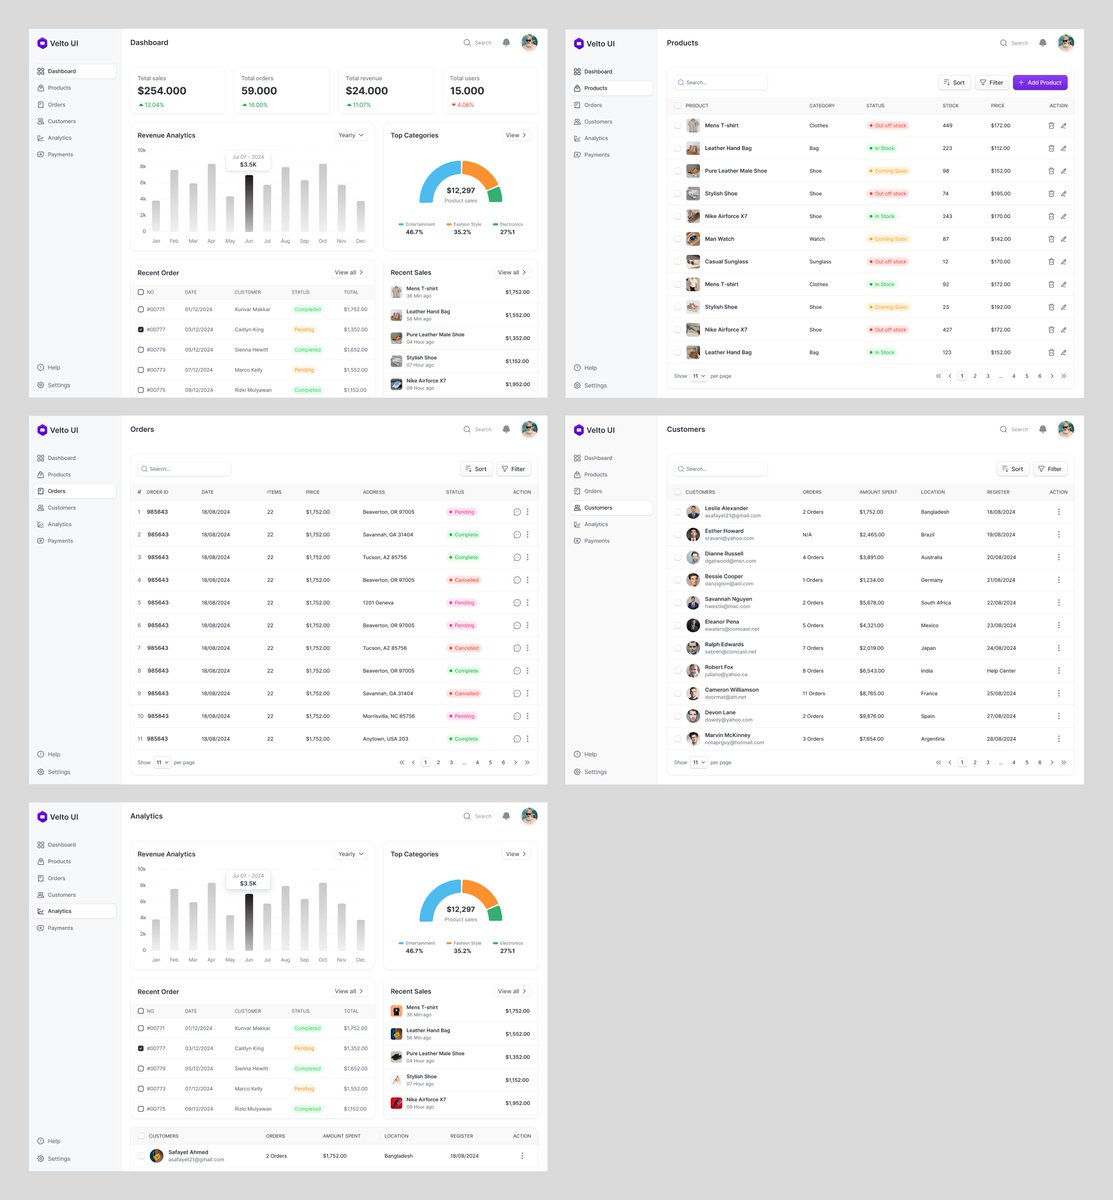
Task: Click View all on Recent Sales
Action: tap(511, 272)
